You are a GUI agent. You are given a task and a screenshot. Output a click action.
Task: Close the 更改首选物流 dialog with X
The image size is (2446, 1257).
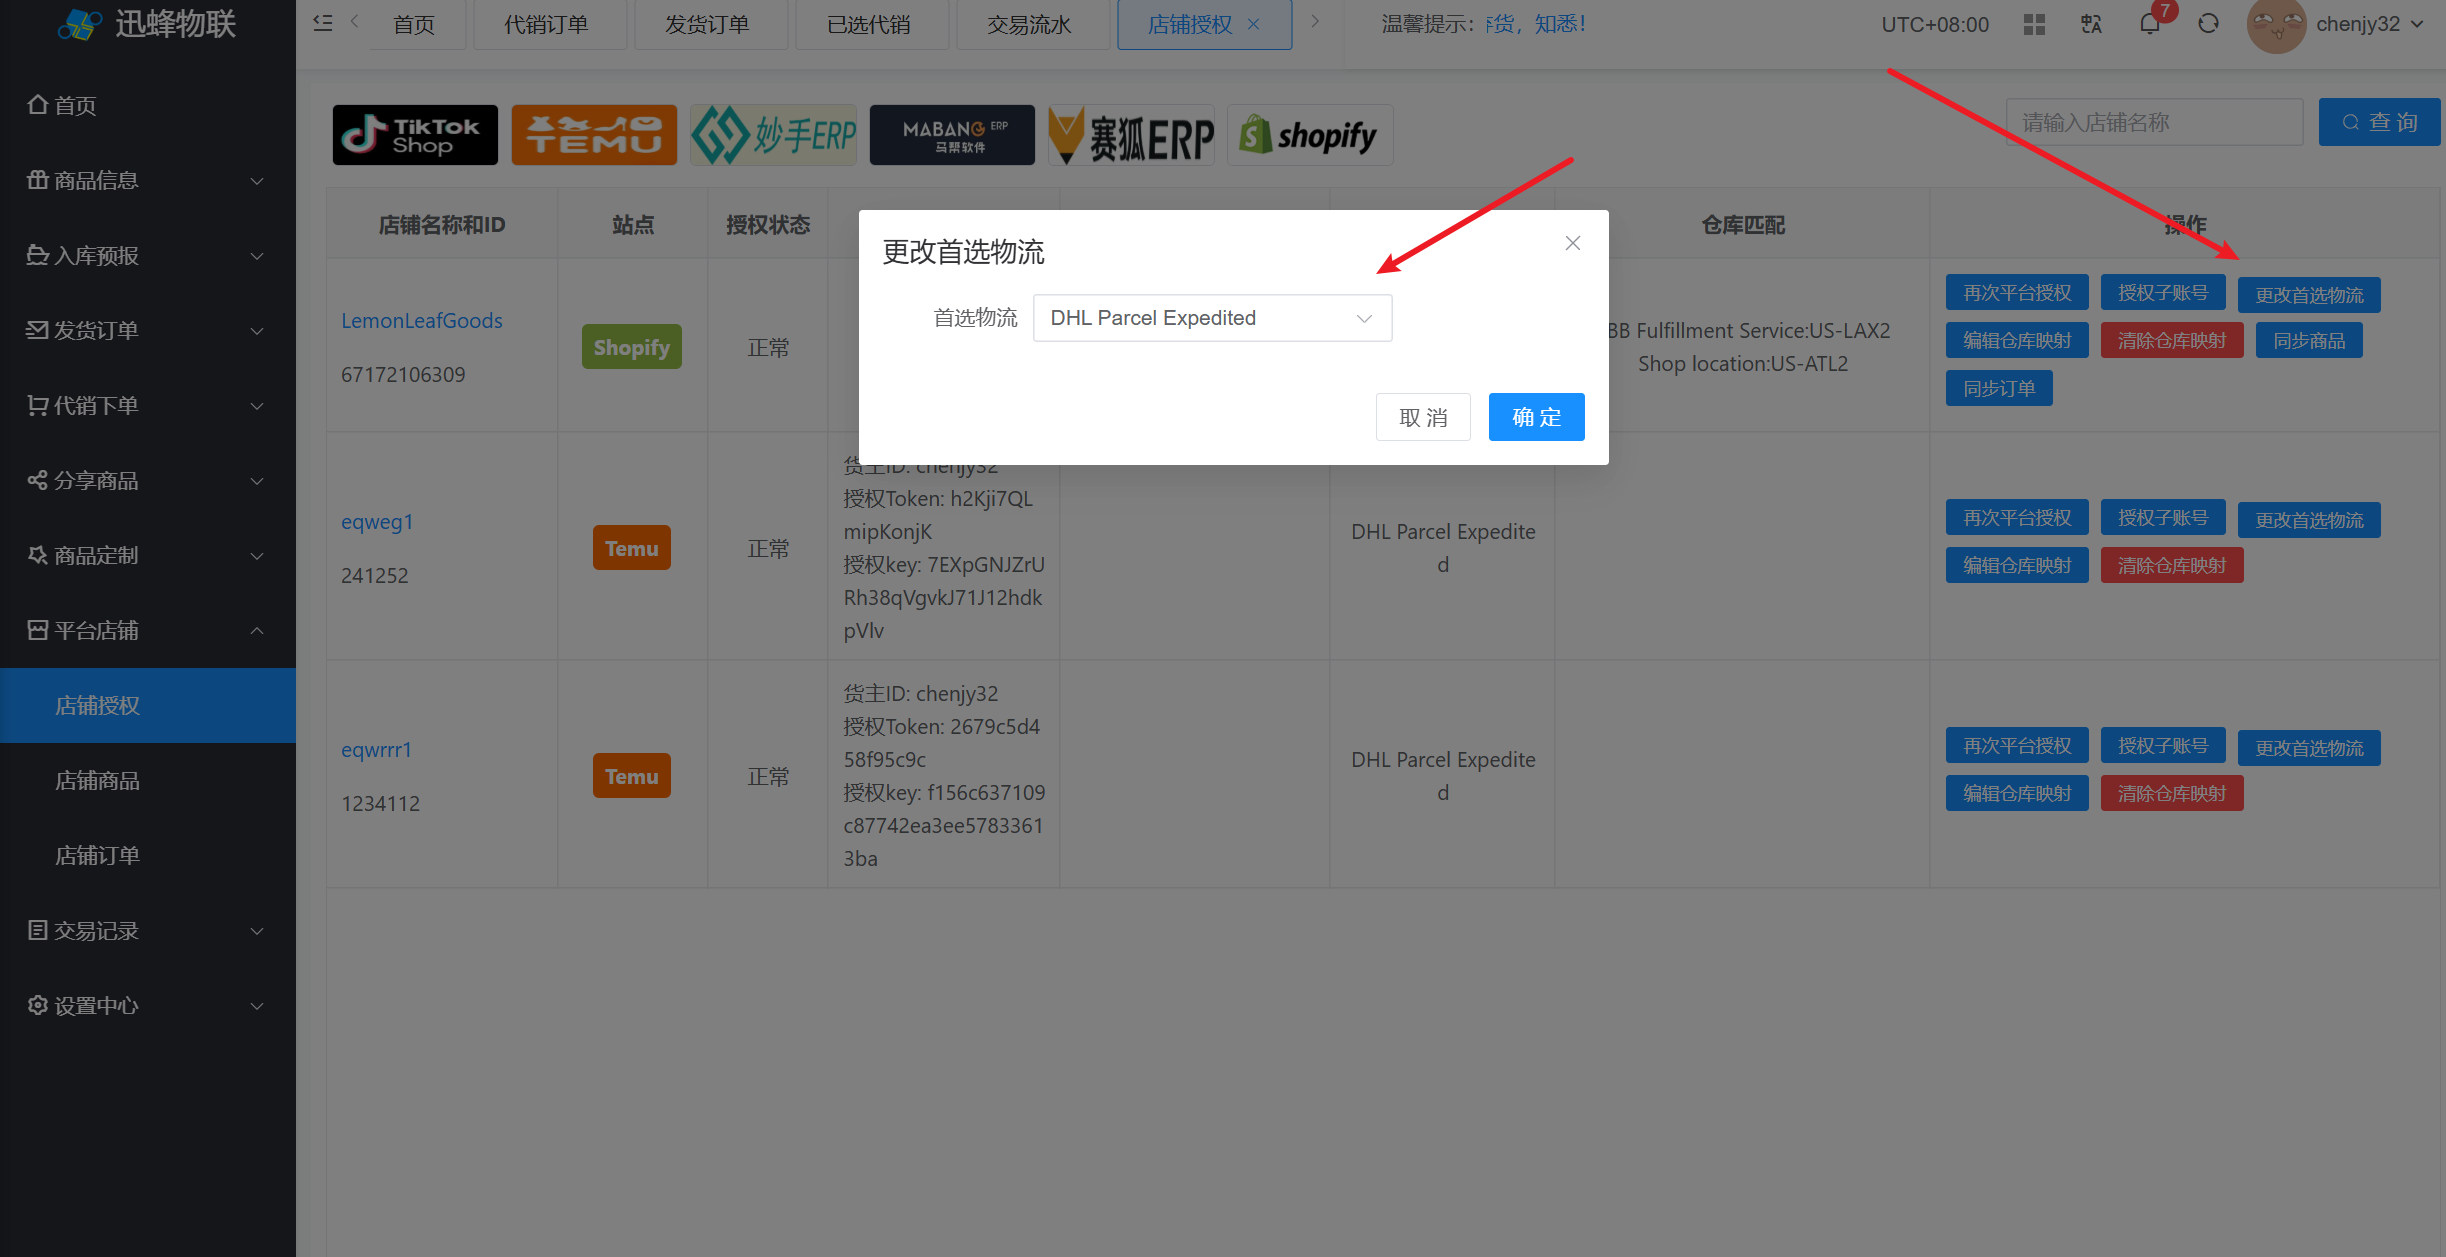click(x=1572, y=243)
